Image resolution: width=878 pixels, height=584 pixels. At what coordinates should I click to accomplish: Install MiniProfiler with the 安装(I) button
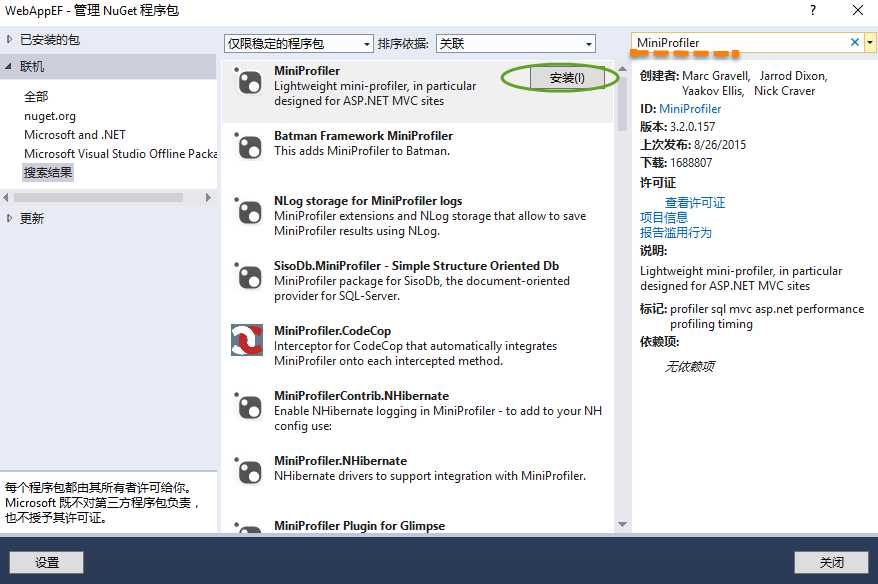(x=567, y=78)
